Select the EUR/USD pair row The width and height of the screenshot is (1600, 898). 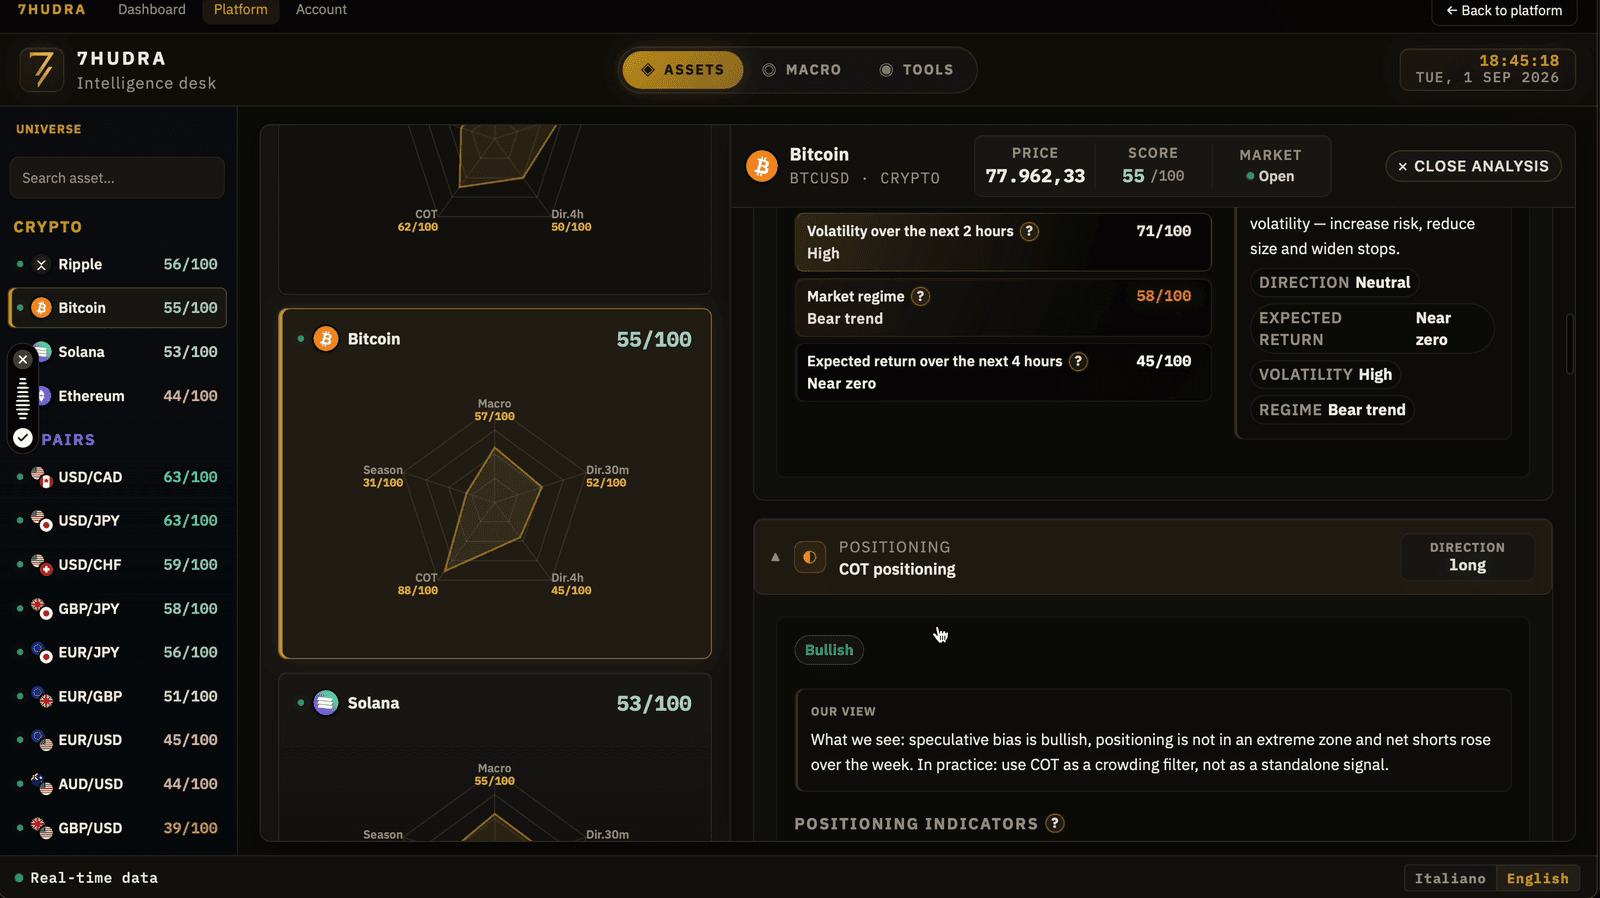pyautogui.click(x=118, y=741)
